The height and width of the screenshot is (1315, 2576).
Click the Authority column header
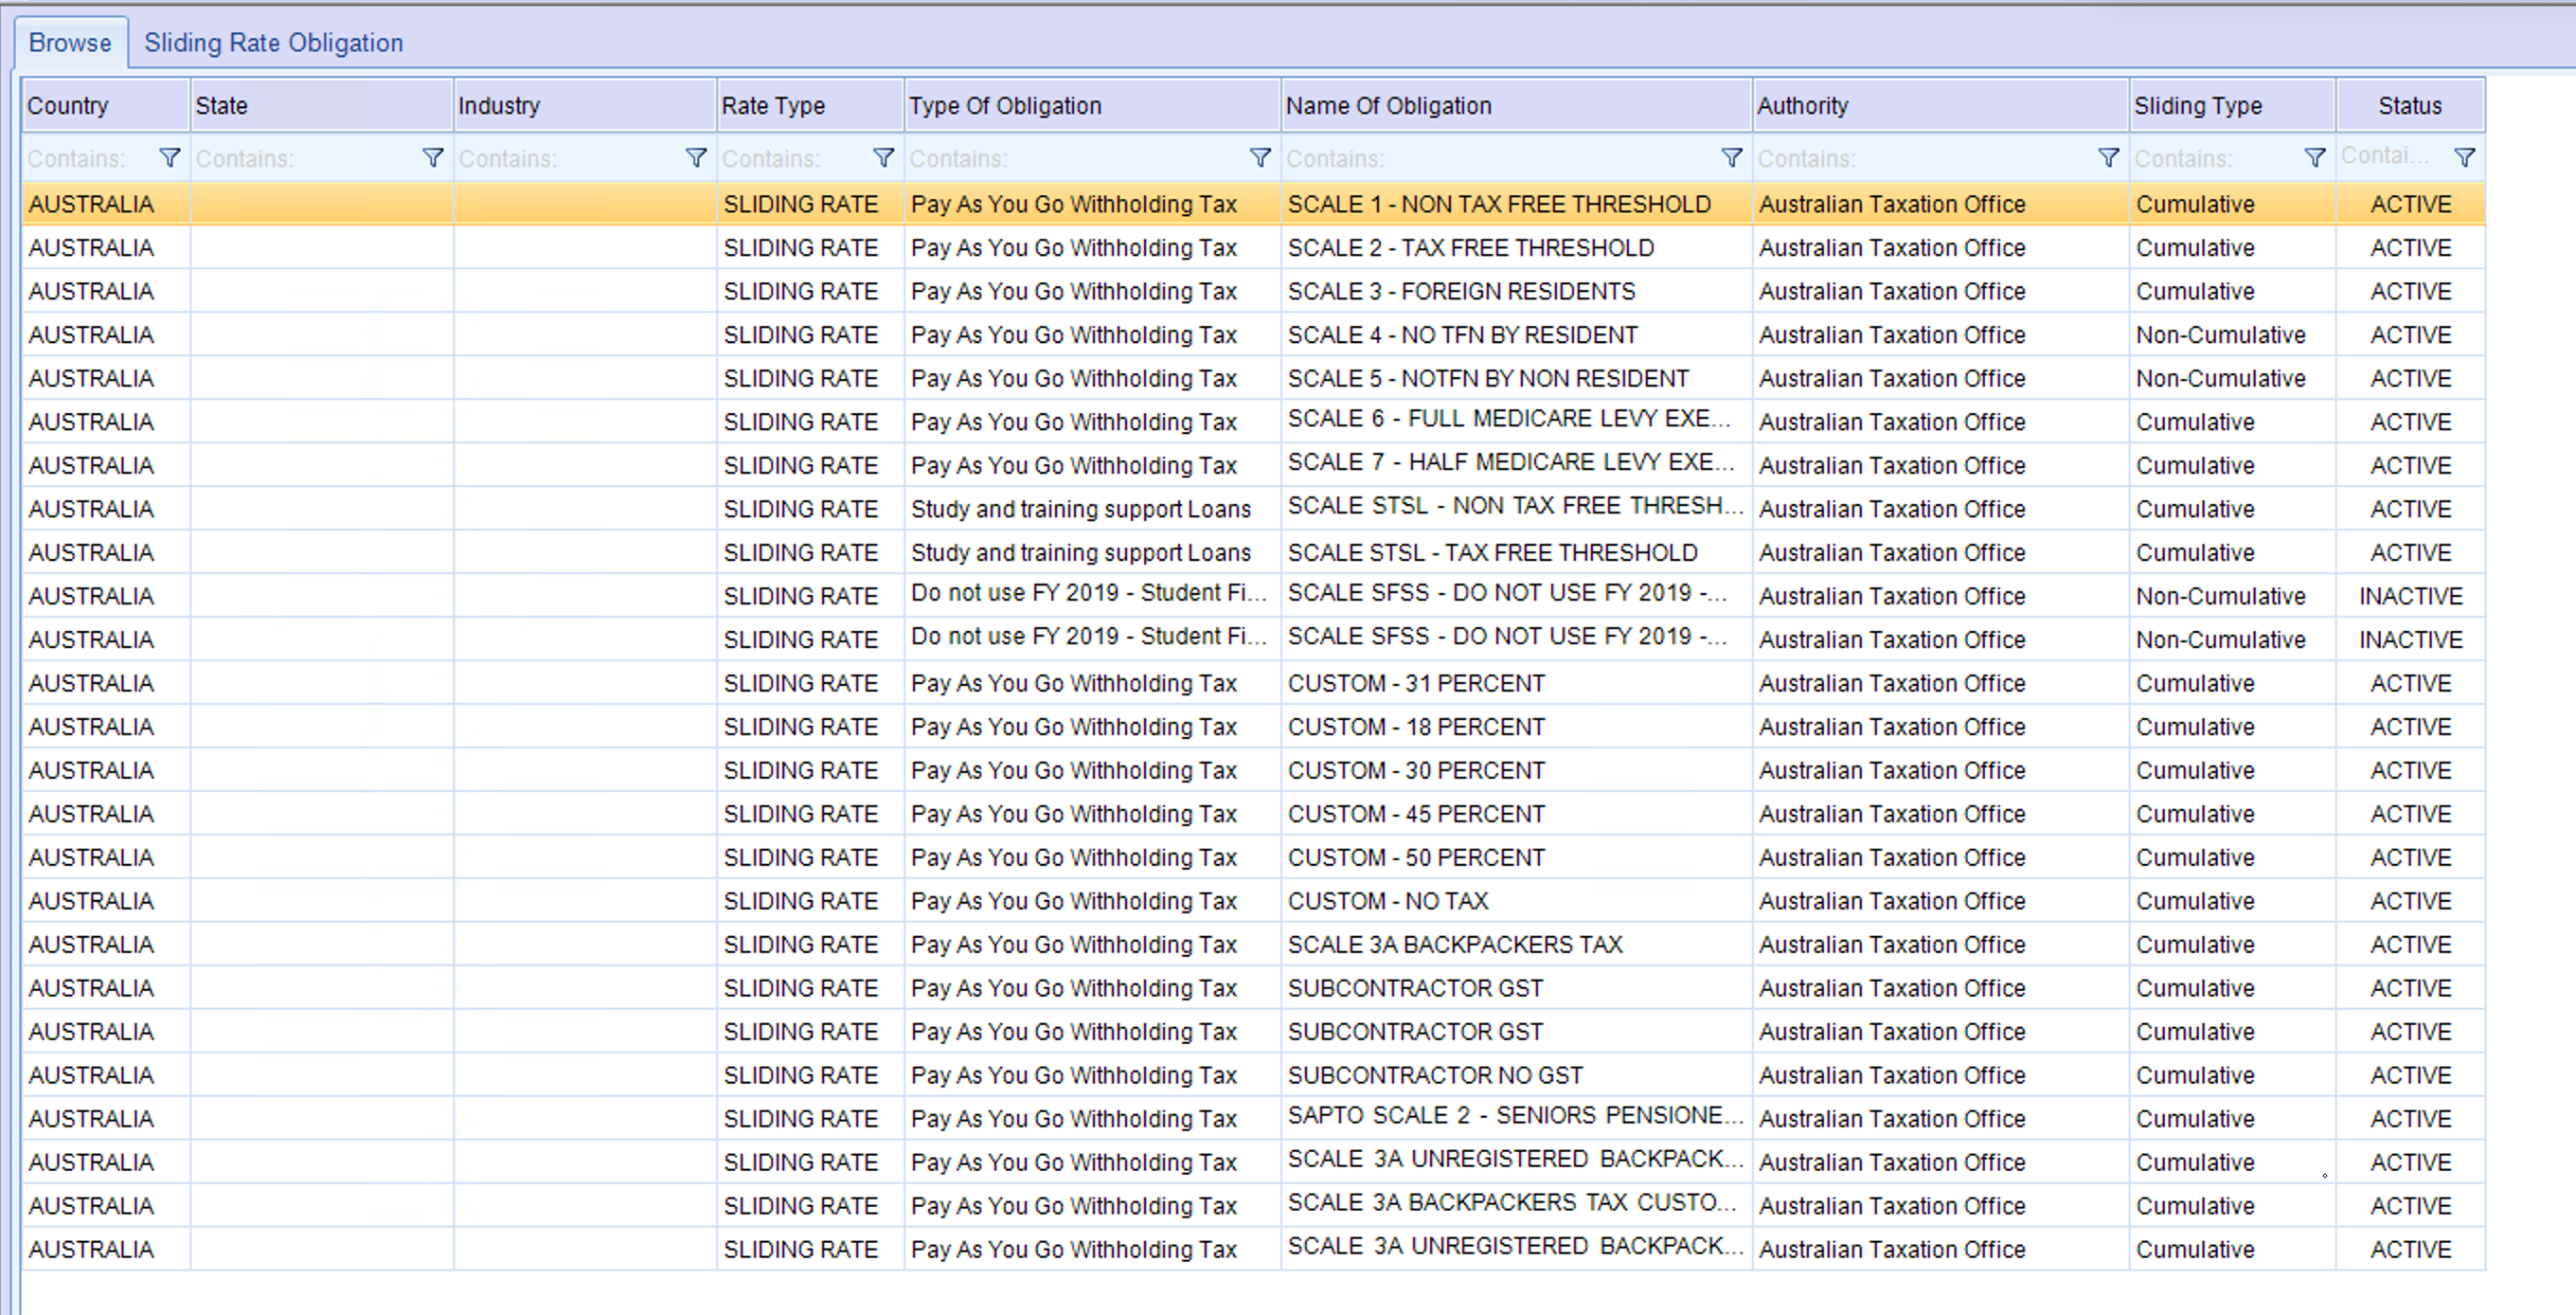point(1802,106)
